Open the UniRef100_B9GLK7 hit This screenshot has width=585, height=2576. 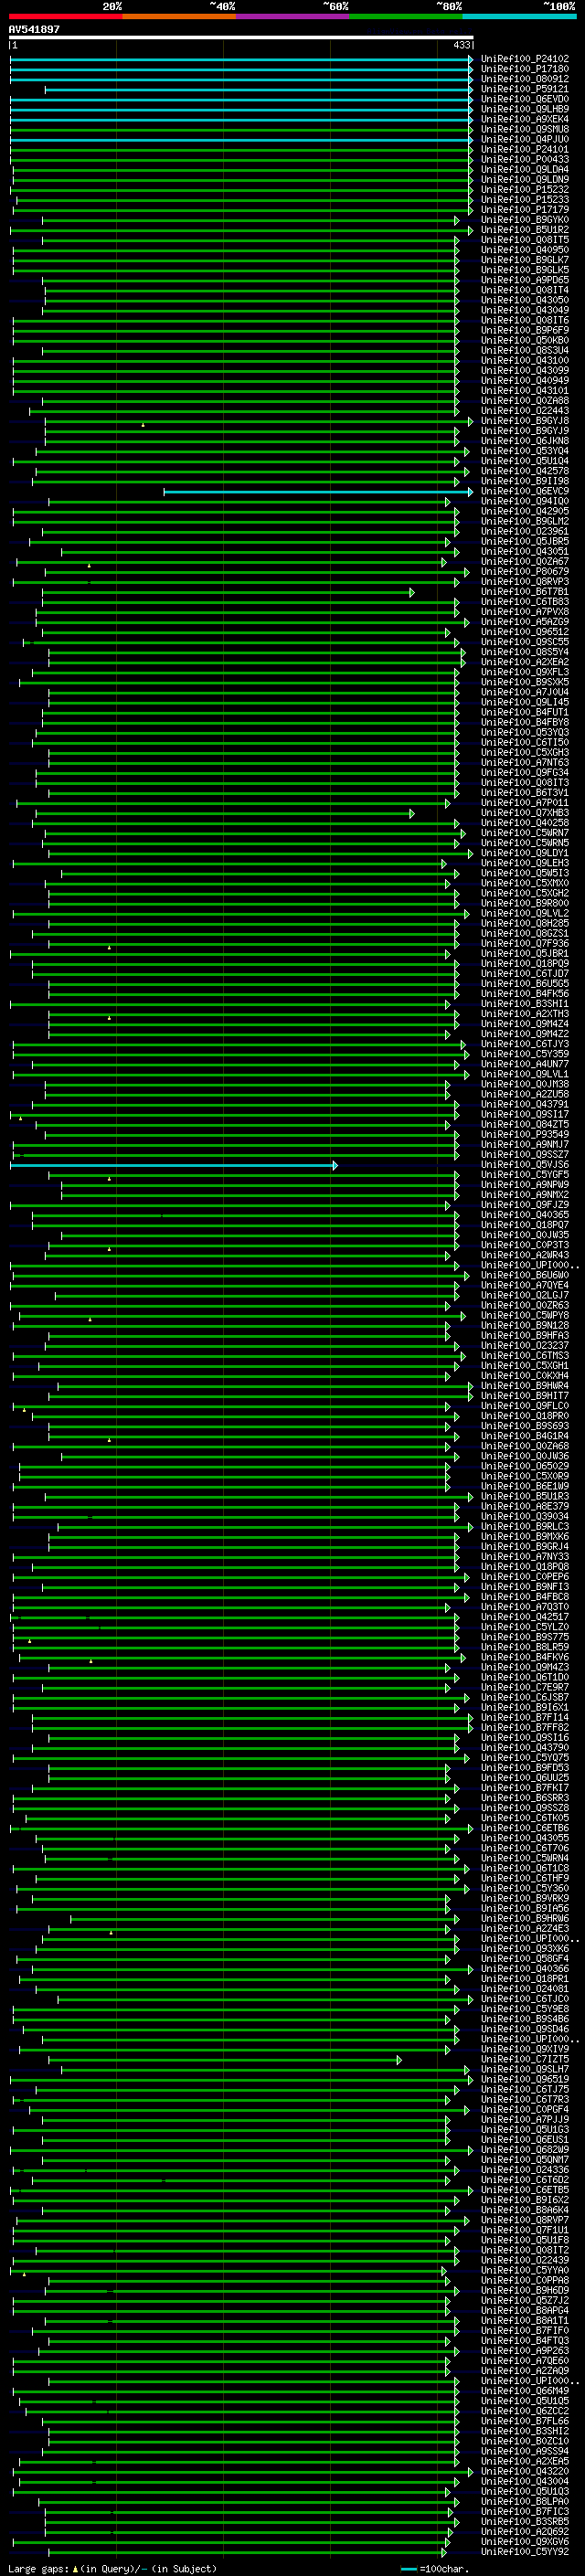(x=525, y=260)
